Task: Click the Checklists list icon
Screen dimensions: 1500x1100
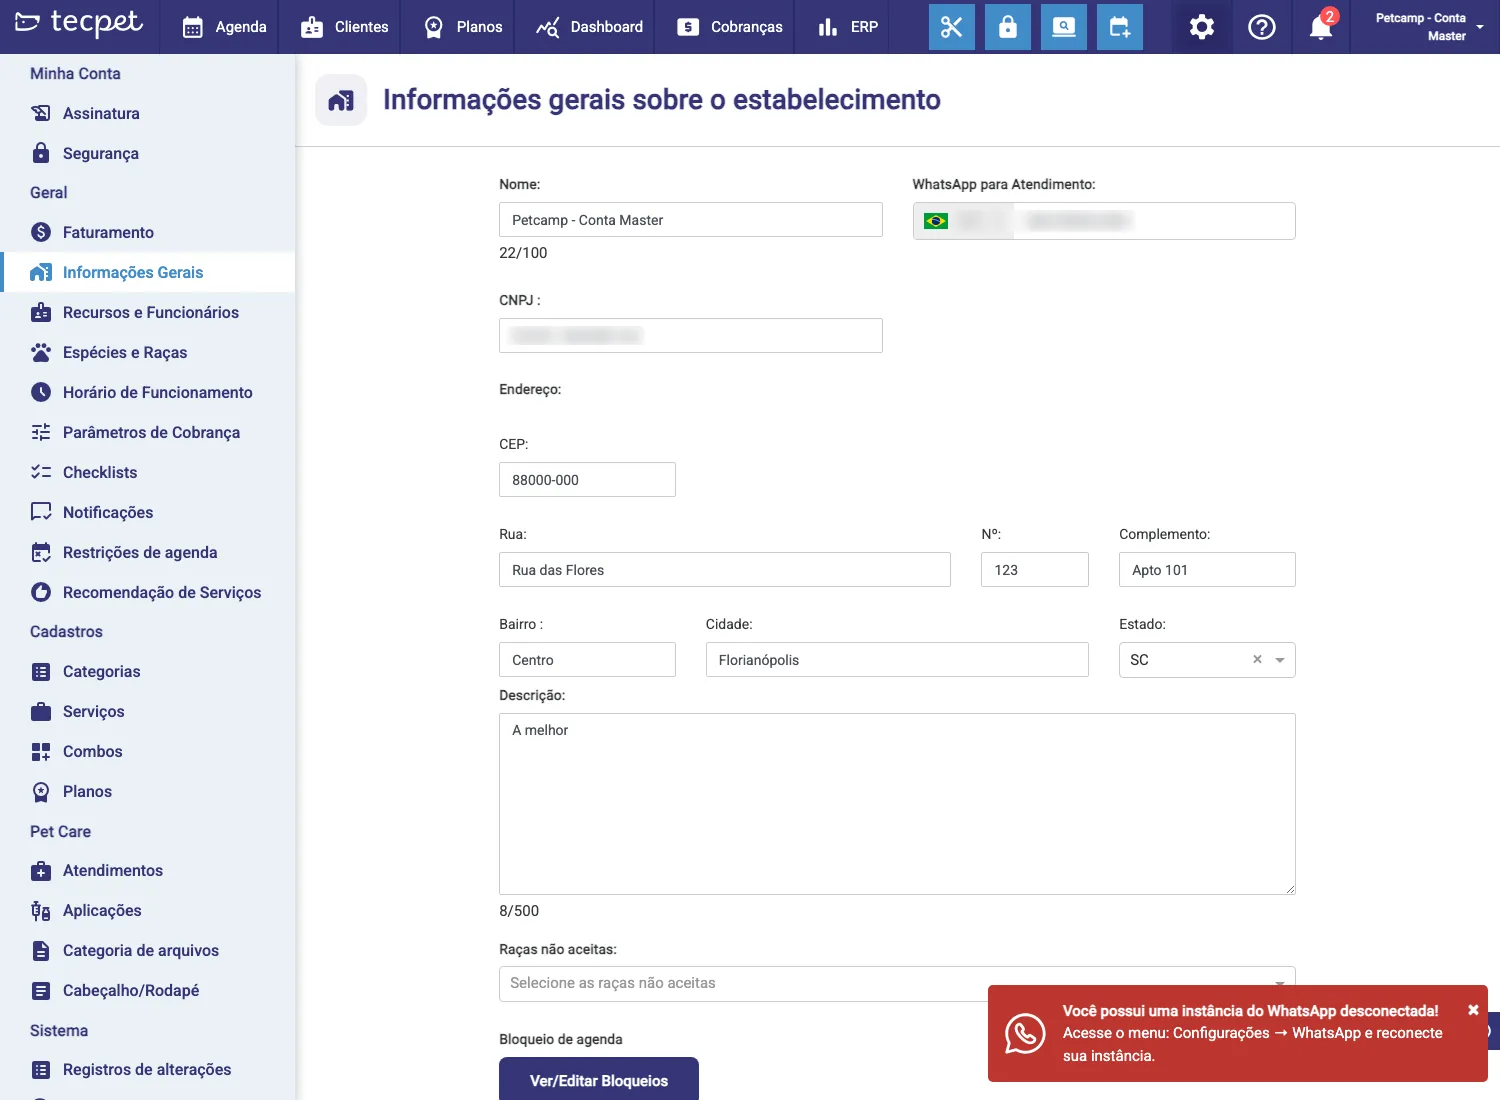Action: (x=41, y=472)
